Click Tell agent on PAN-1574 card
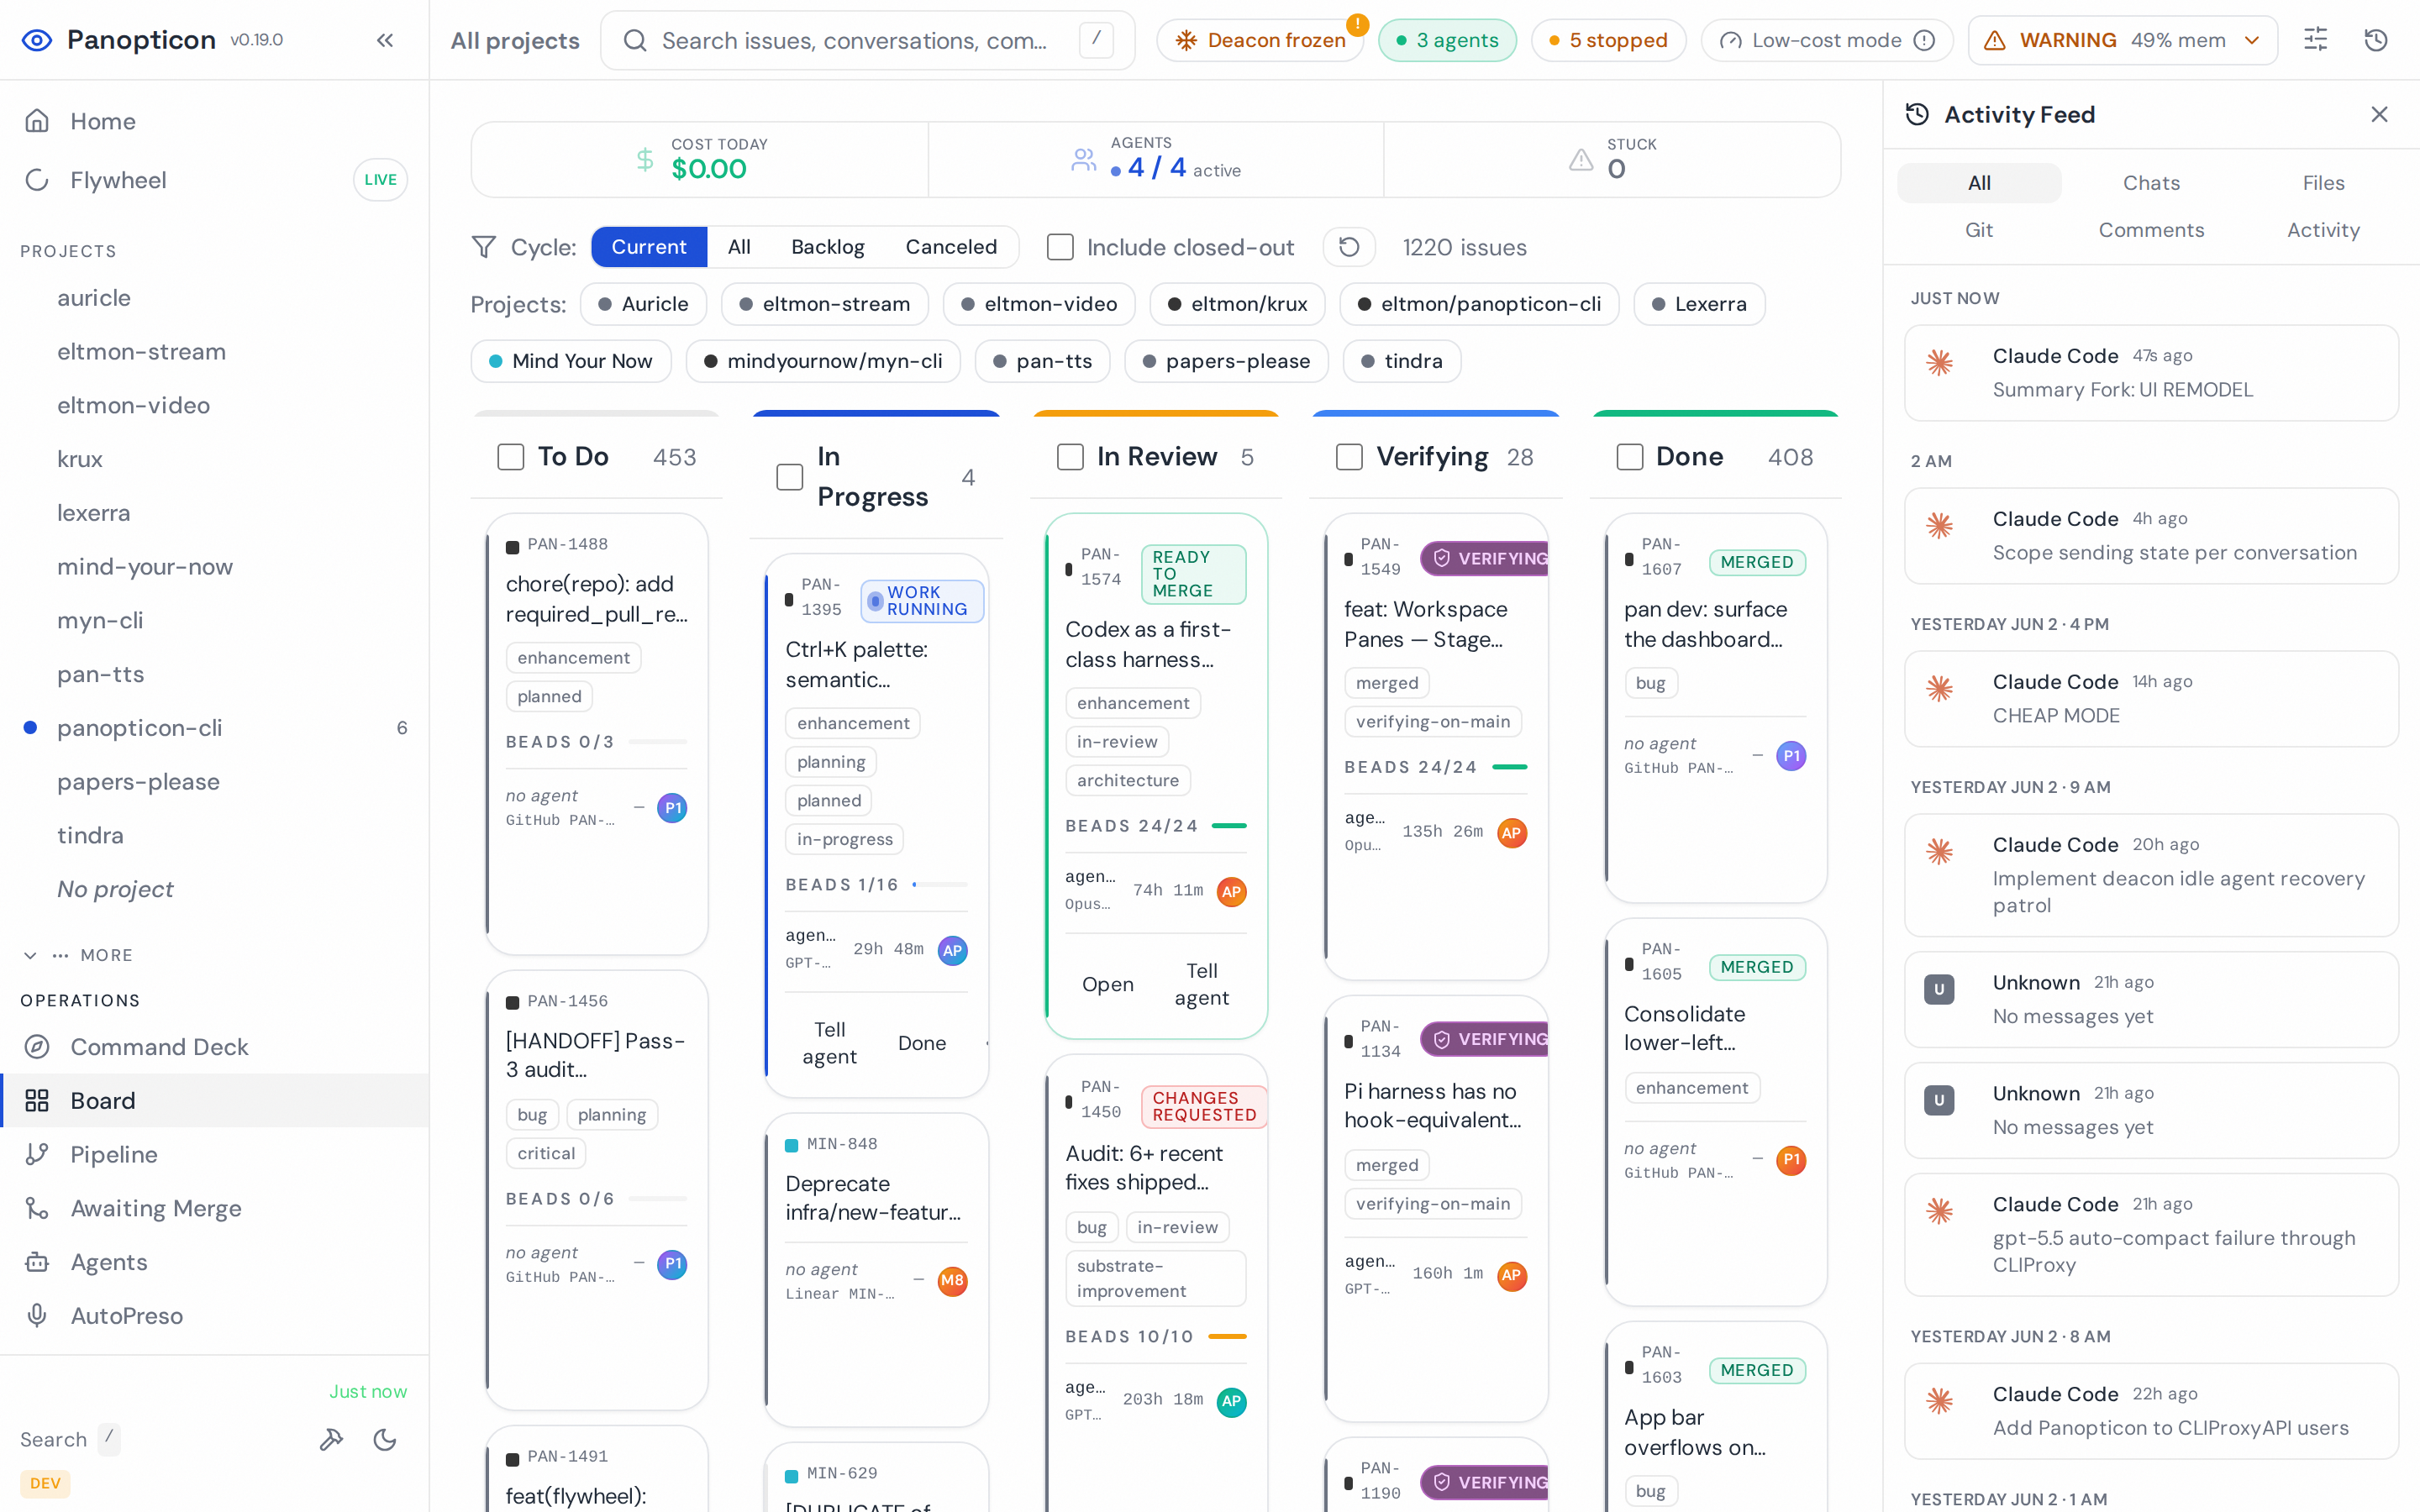The image size is (2420, 1512). pos(1201,984)
